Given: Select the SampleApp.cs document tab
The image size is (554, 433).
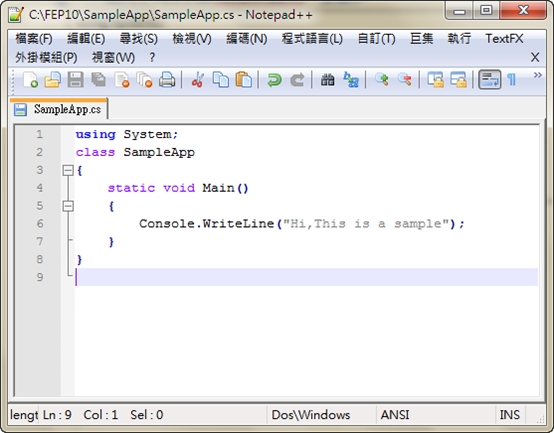Looking at the screenshot, I should 59,109.
